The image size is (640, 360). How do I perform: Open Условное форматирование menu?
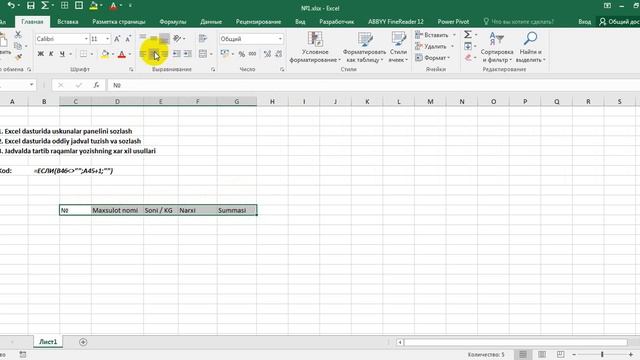315,47
